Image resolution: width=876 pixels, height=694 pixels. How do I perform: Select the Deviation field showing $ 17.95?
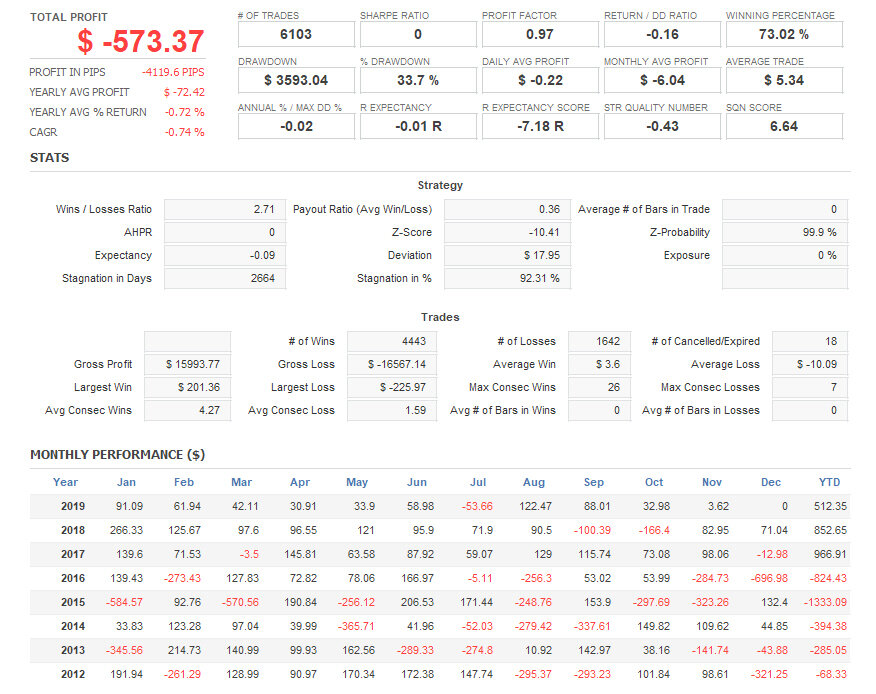point(507,255)
